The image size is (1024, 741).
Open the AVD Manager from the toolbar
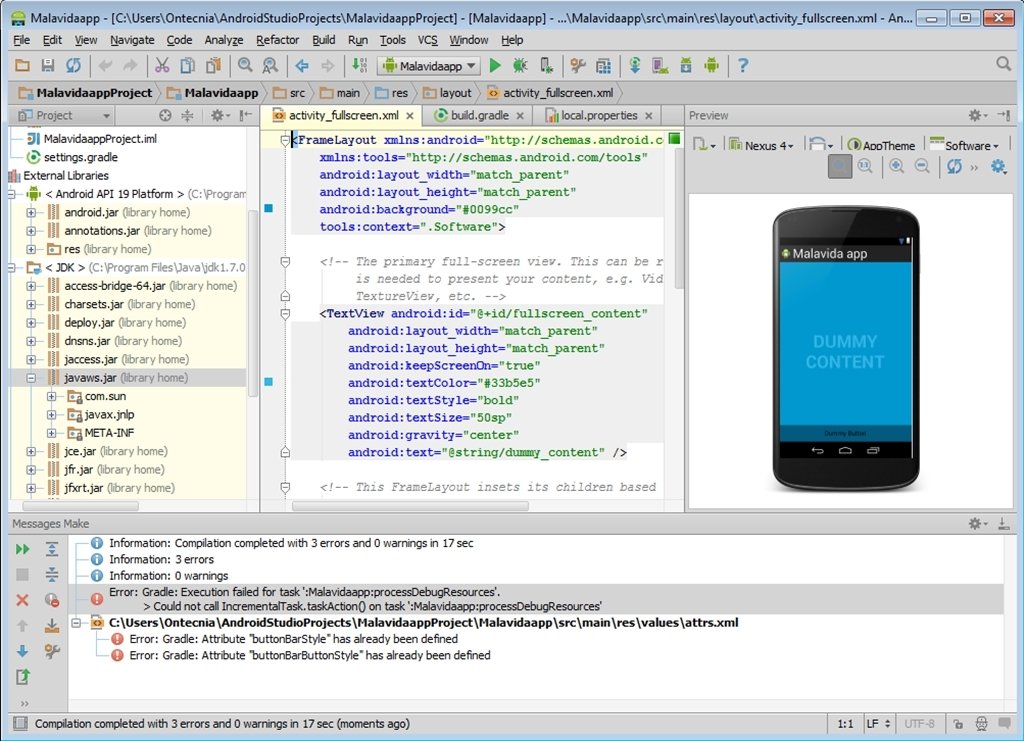tap(661, 65)
